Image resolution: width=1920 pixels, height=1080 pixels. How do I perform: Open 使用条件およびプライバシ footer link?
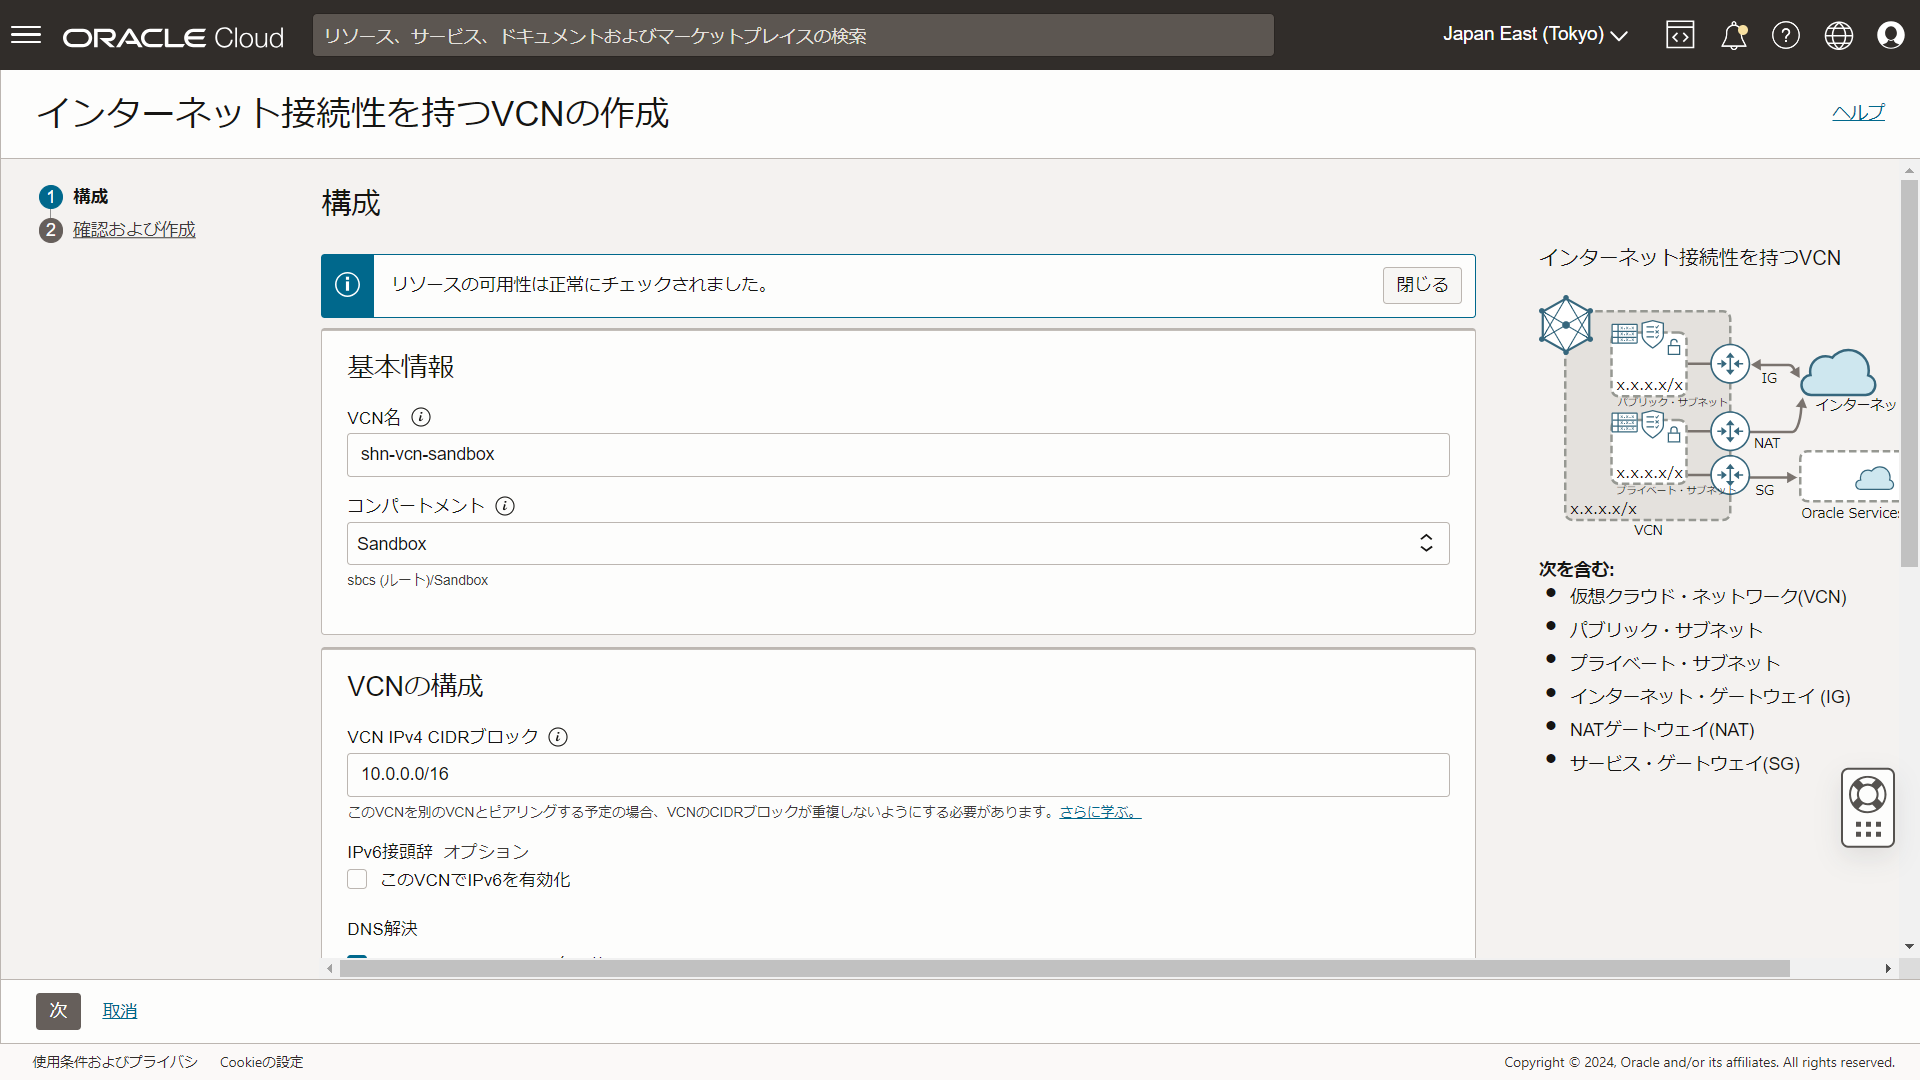point(115,1062)
